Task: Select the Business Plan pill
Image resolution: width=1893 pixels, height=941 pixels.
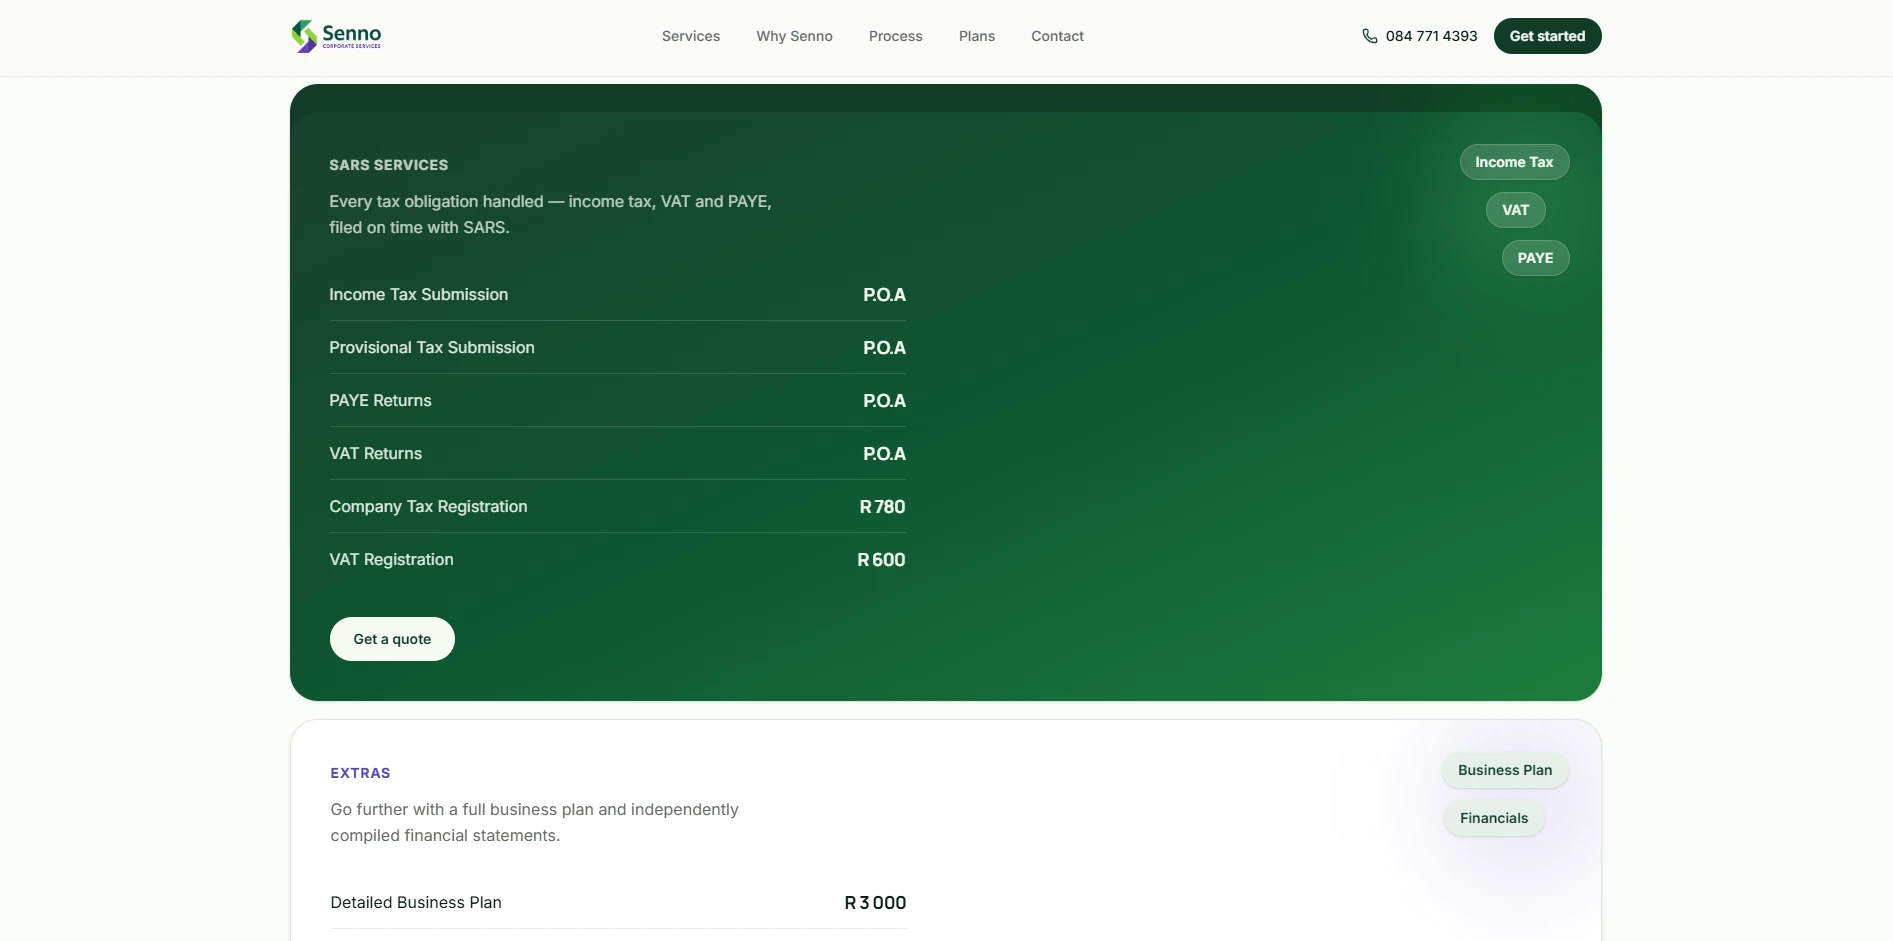Action: tap(1504, 770)
